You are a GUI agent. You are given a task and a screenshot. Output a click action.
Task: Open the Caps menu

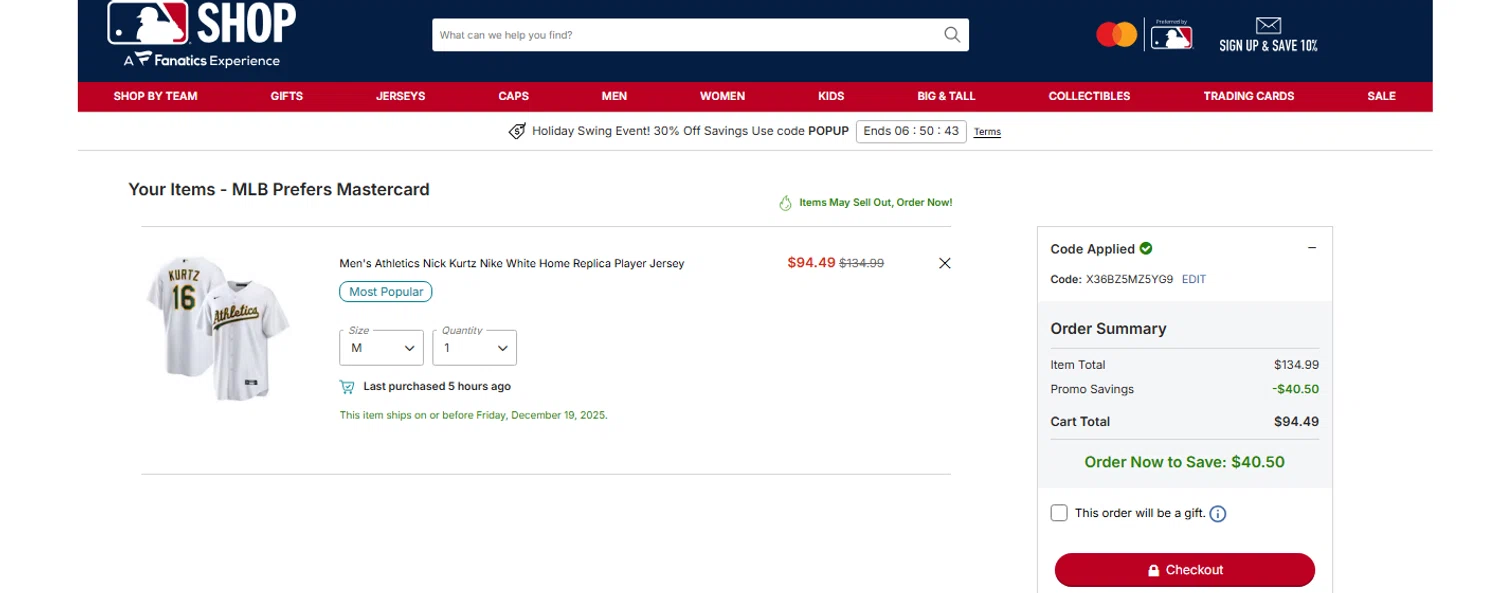coord(514,96)
